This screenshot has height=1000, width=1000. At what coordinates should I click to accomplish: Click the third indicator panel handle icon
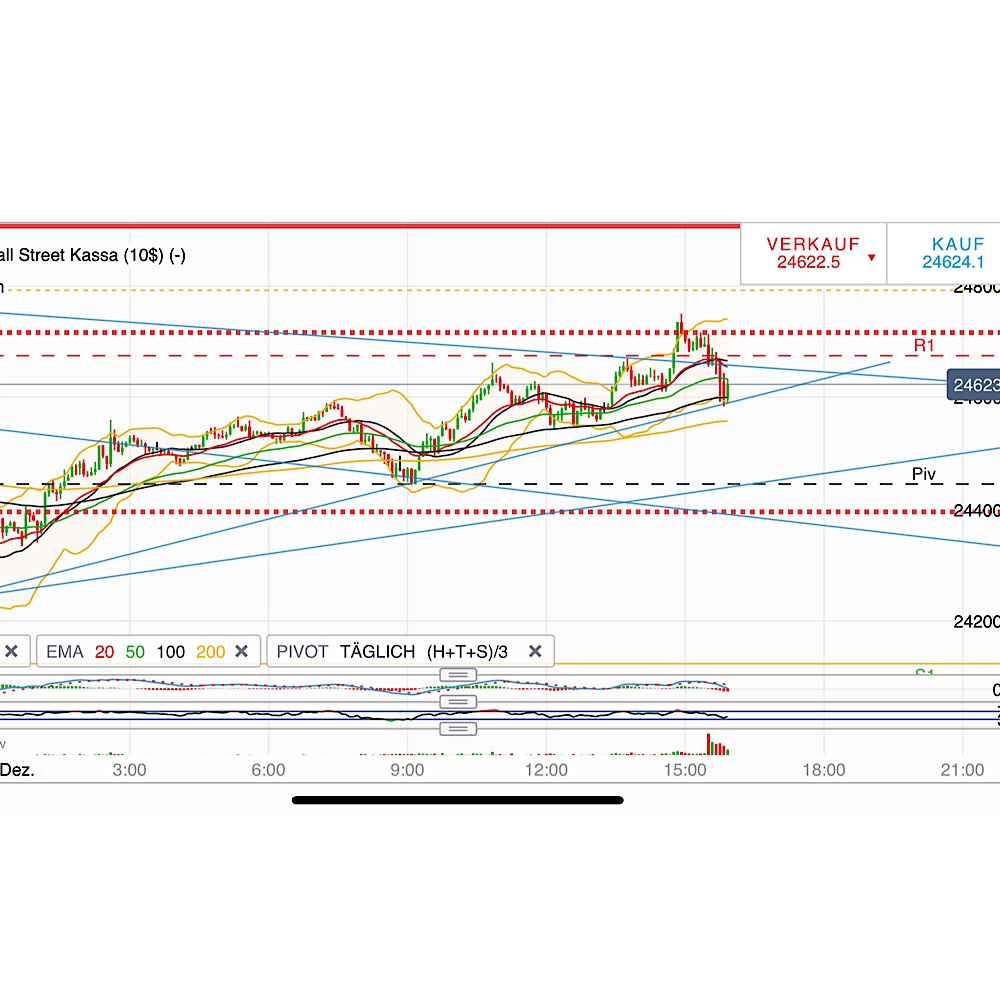457,728
